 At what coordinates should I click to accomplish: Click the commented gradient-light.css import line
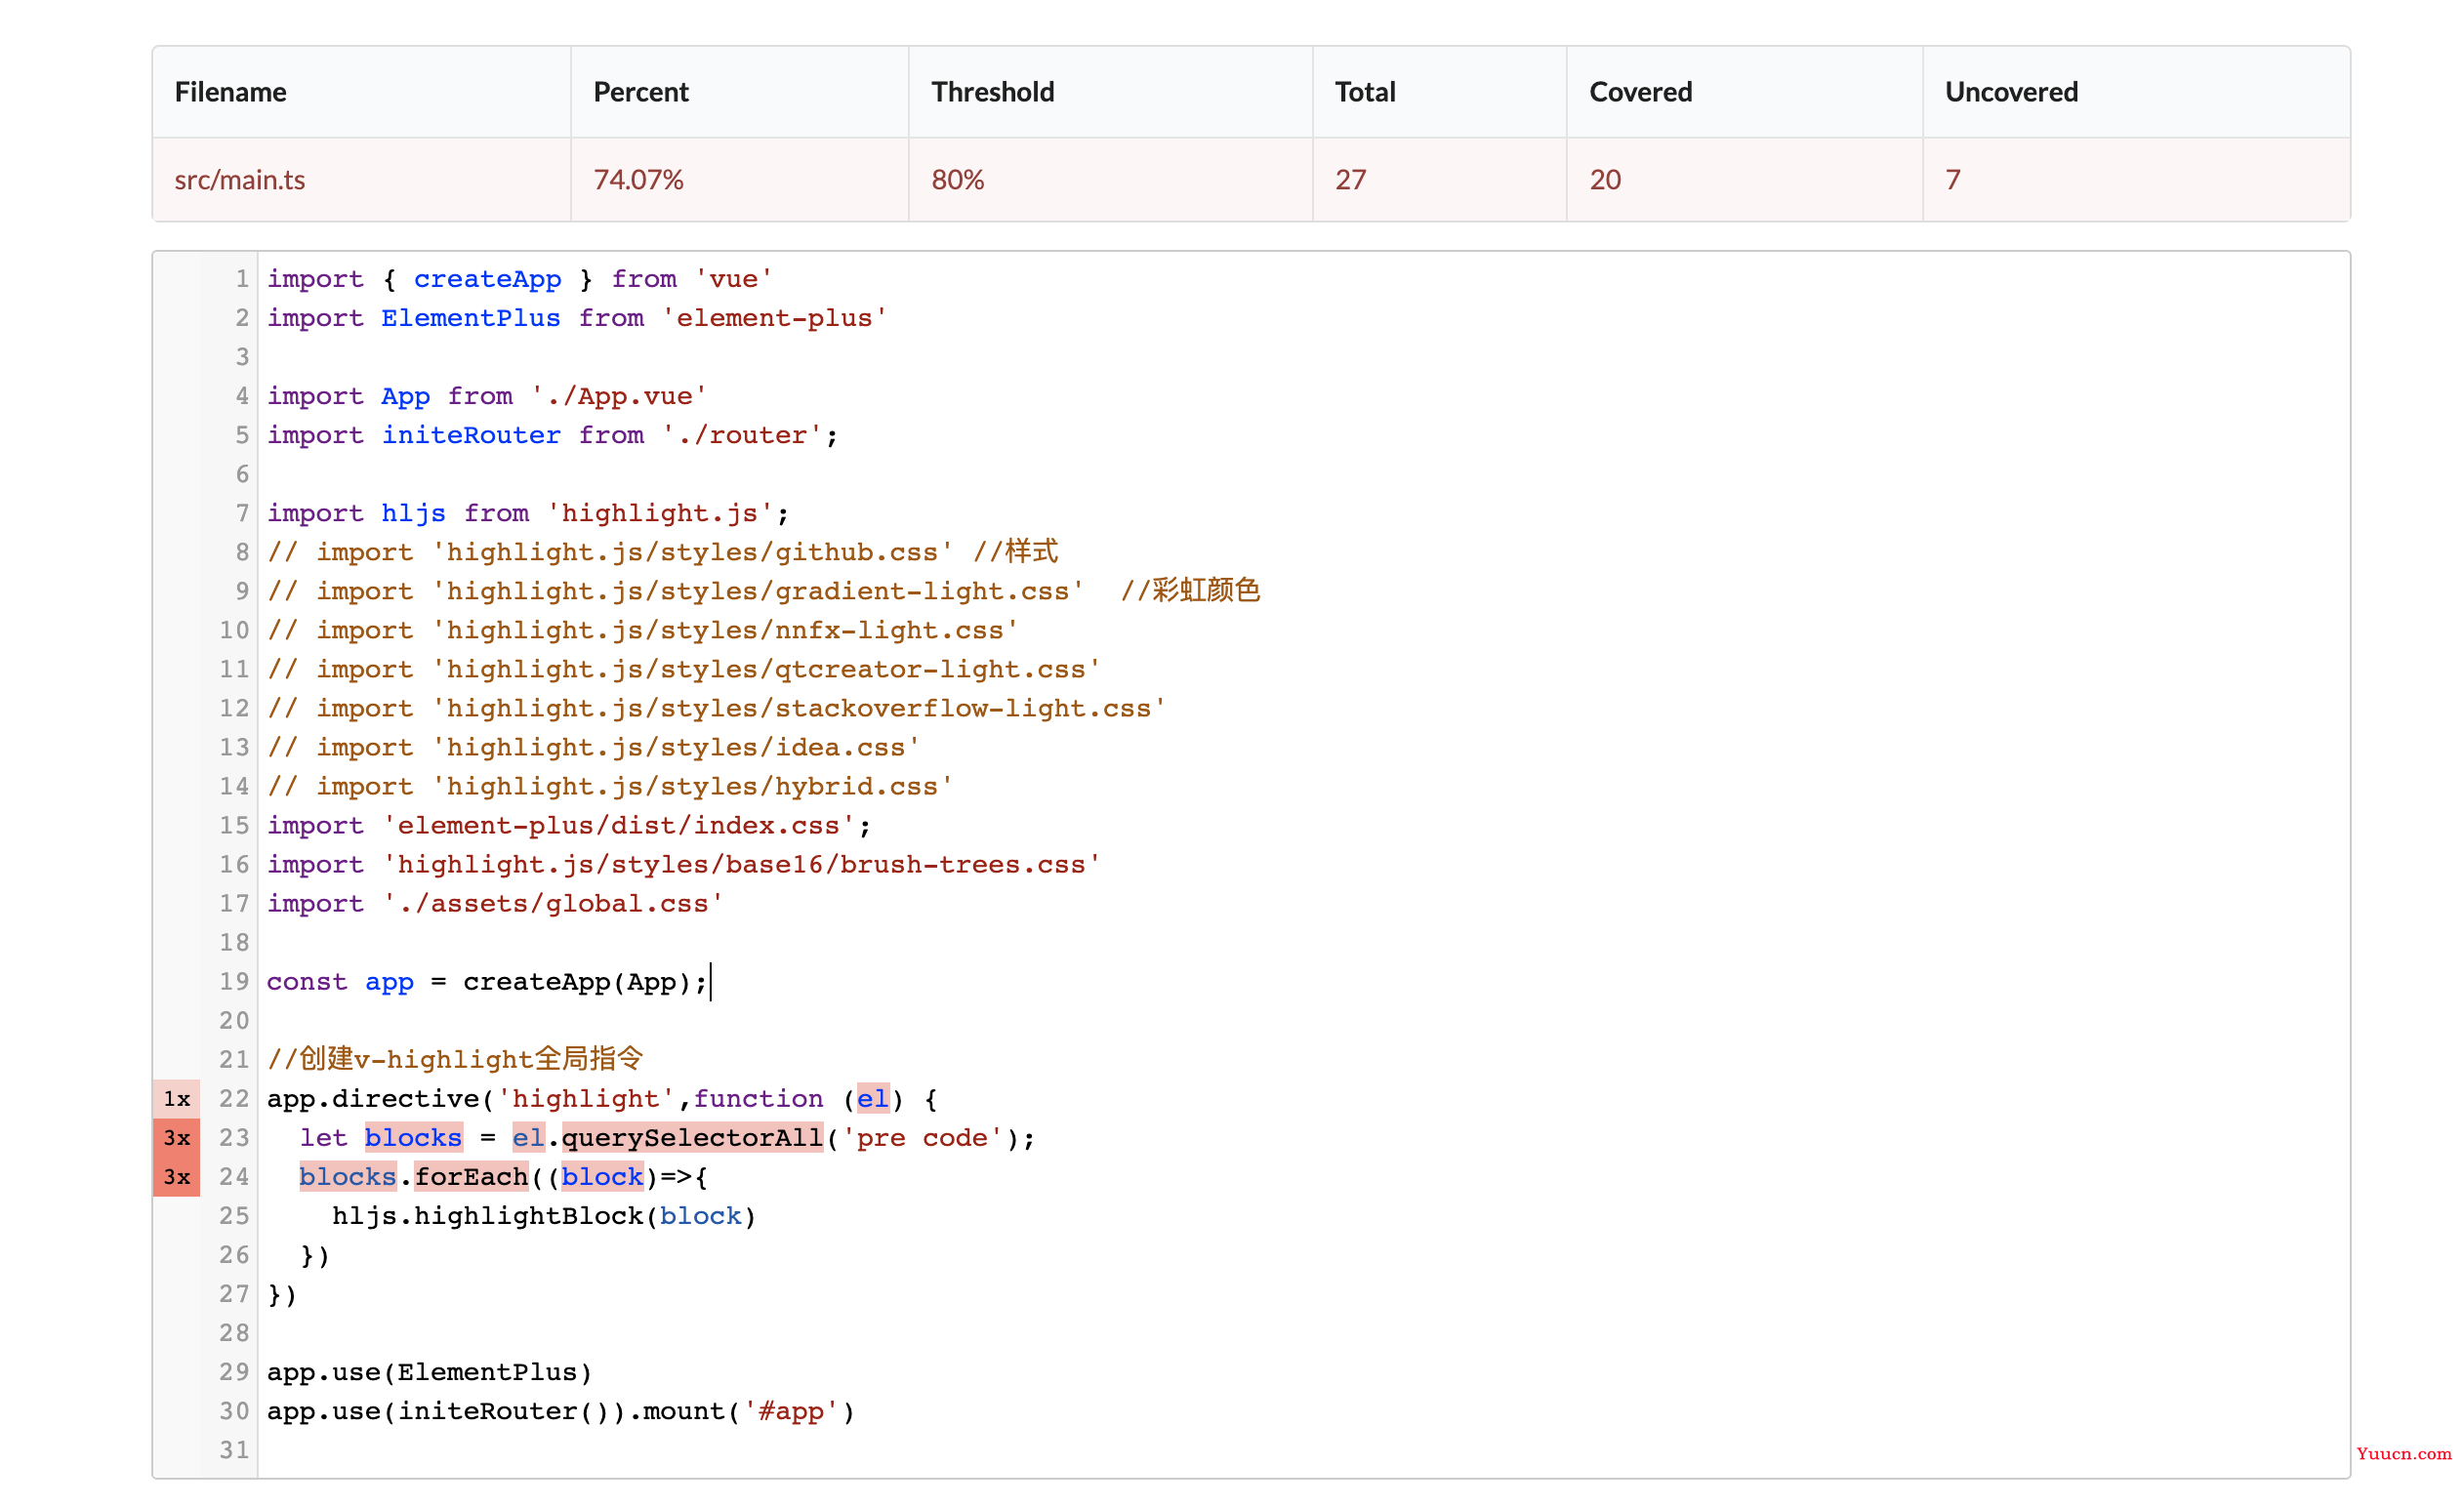(763, 591)
